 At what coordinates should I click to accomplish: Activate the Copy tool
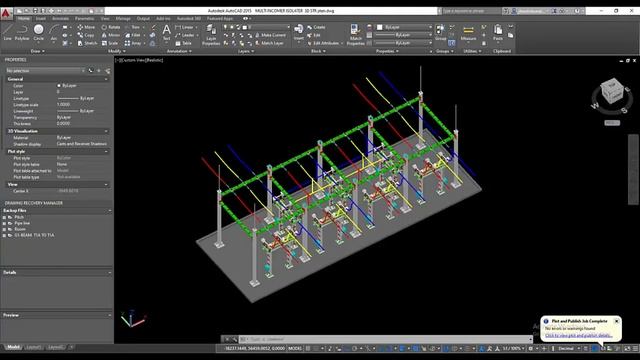click(86, 35)
